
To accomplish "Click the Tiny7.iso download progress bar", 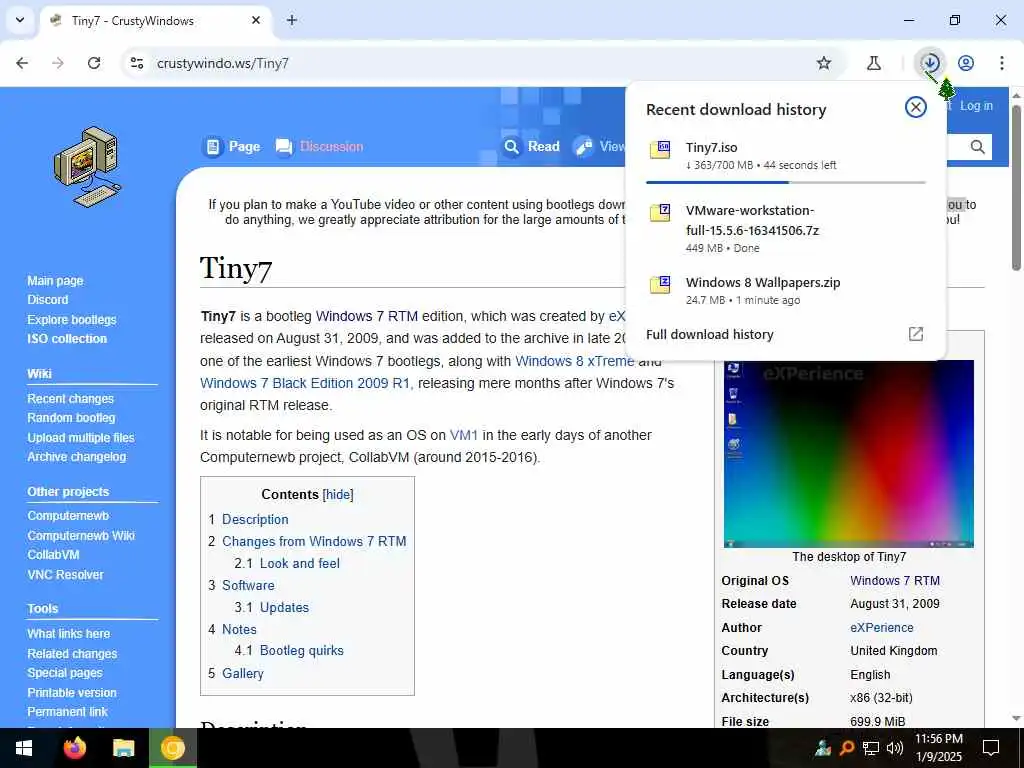I will 786,182.
